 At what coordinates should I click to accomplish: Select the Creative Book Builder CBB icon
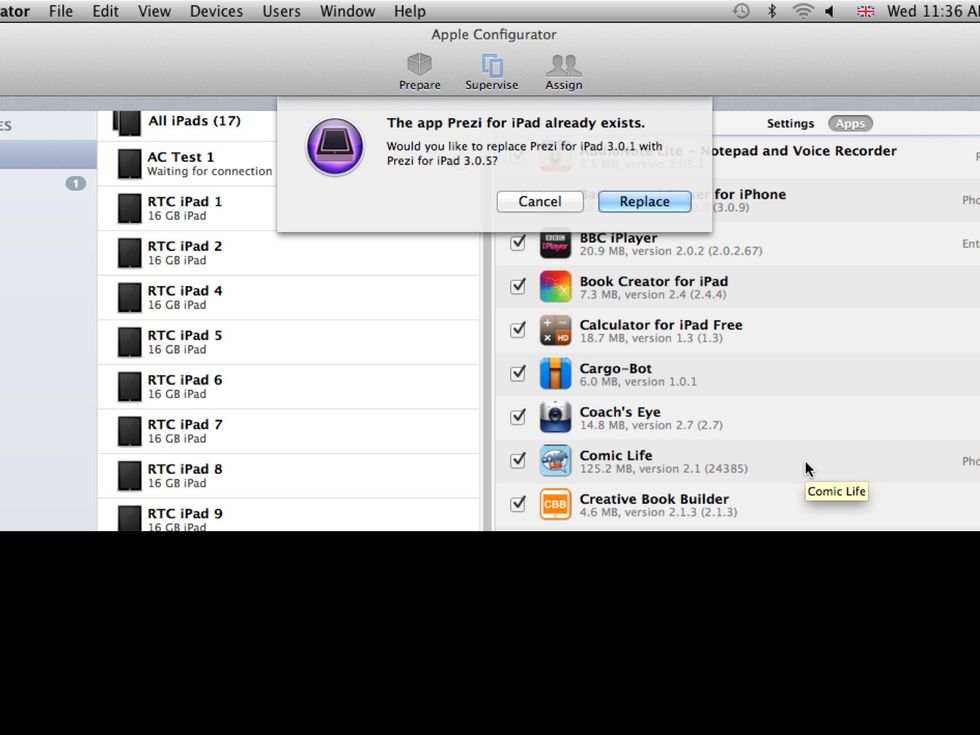pos(555,504)
